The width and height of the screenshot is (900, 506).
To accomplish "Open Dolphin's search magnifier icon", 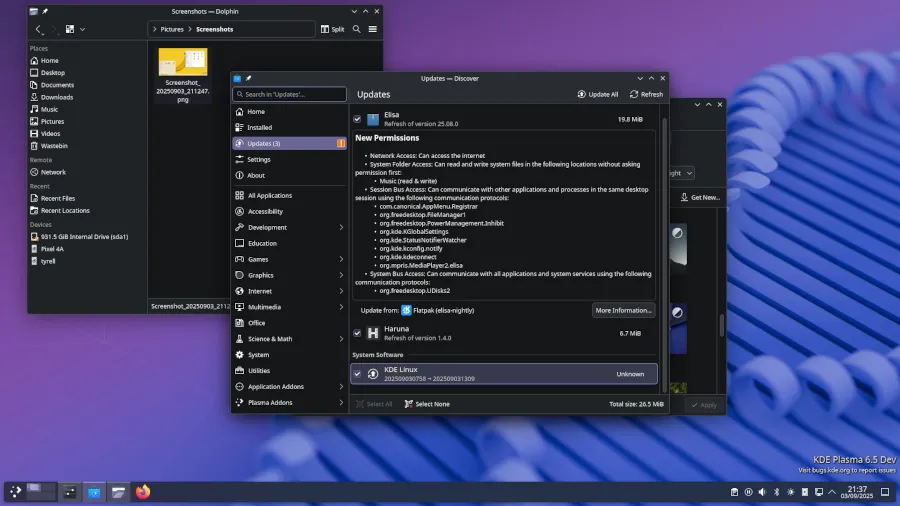I will coord(356,29).
